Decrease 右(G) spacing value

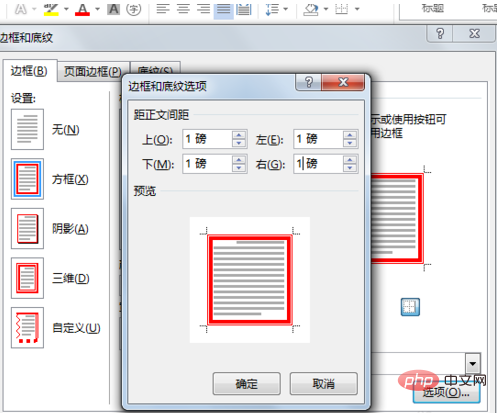350,168
